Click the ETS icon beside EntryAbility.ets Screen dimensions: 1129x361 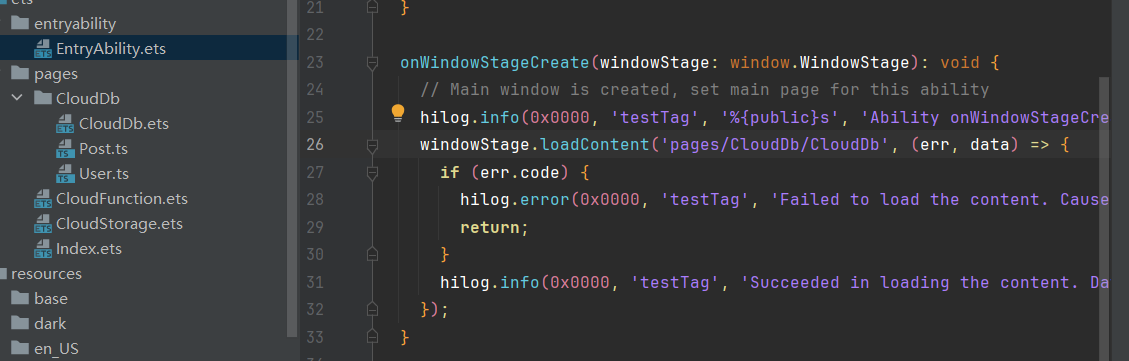point(43,49)
